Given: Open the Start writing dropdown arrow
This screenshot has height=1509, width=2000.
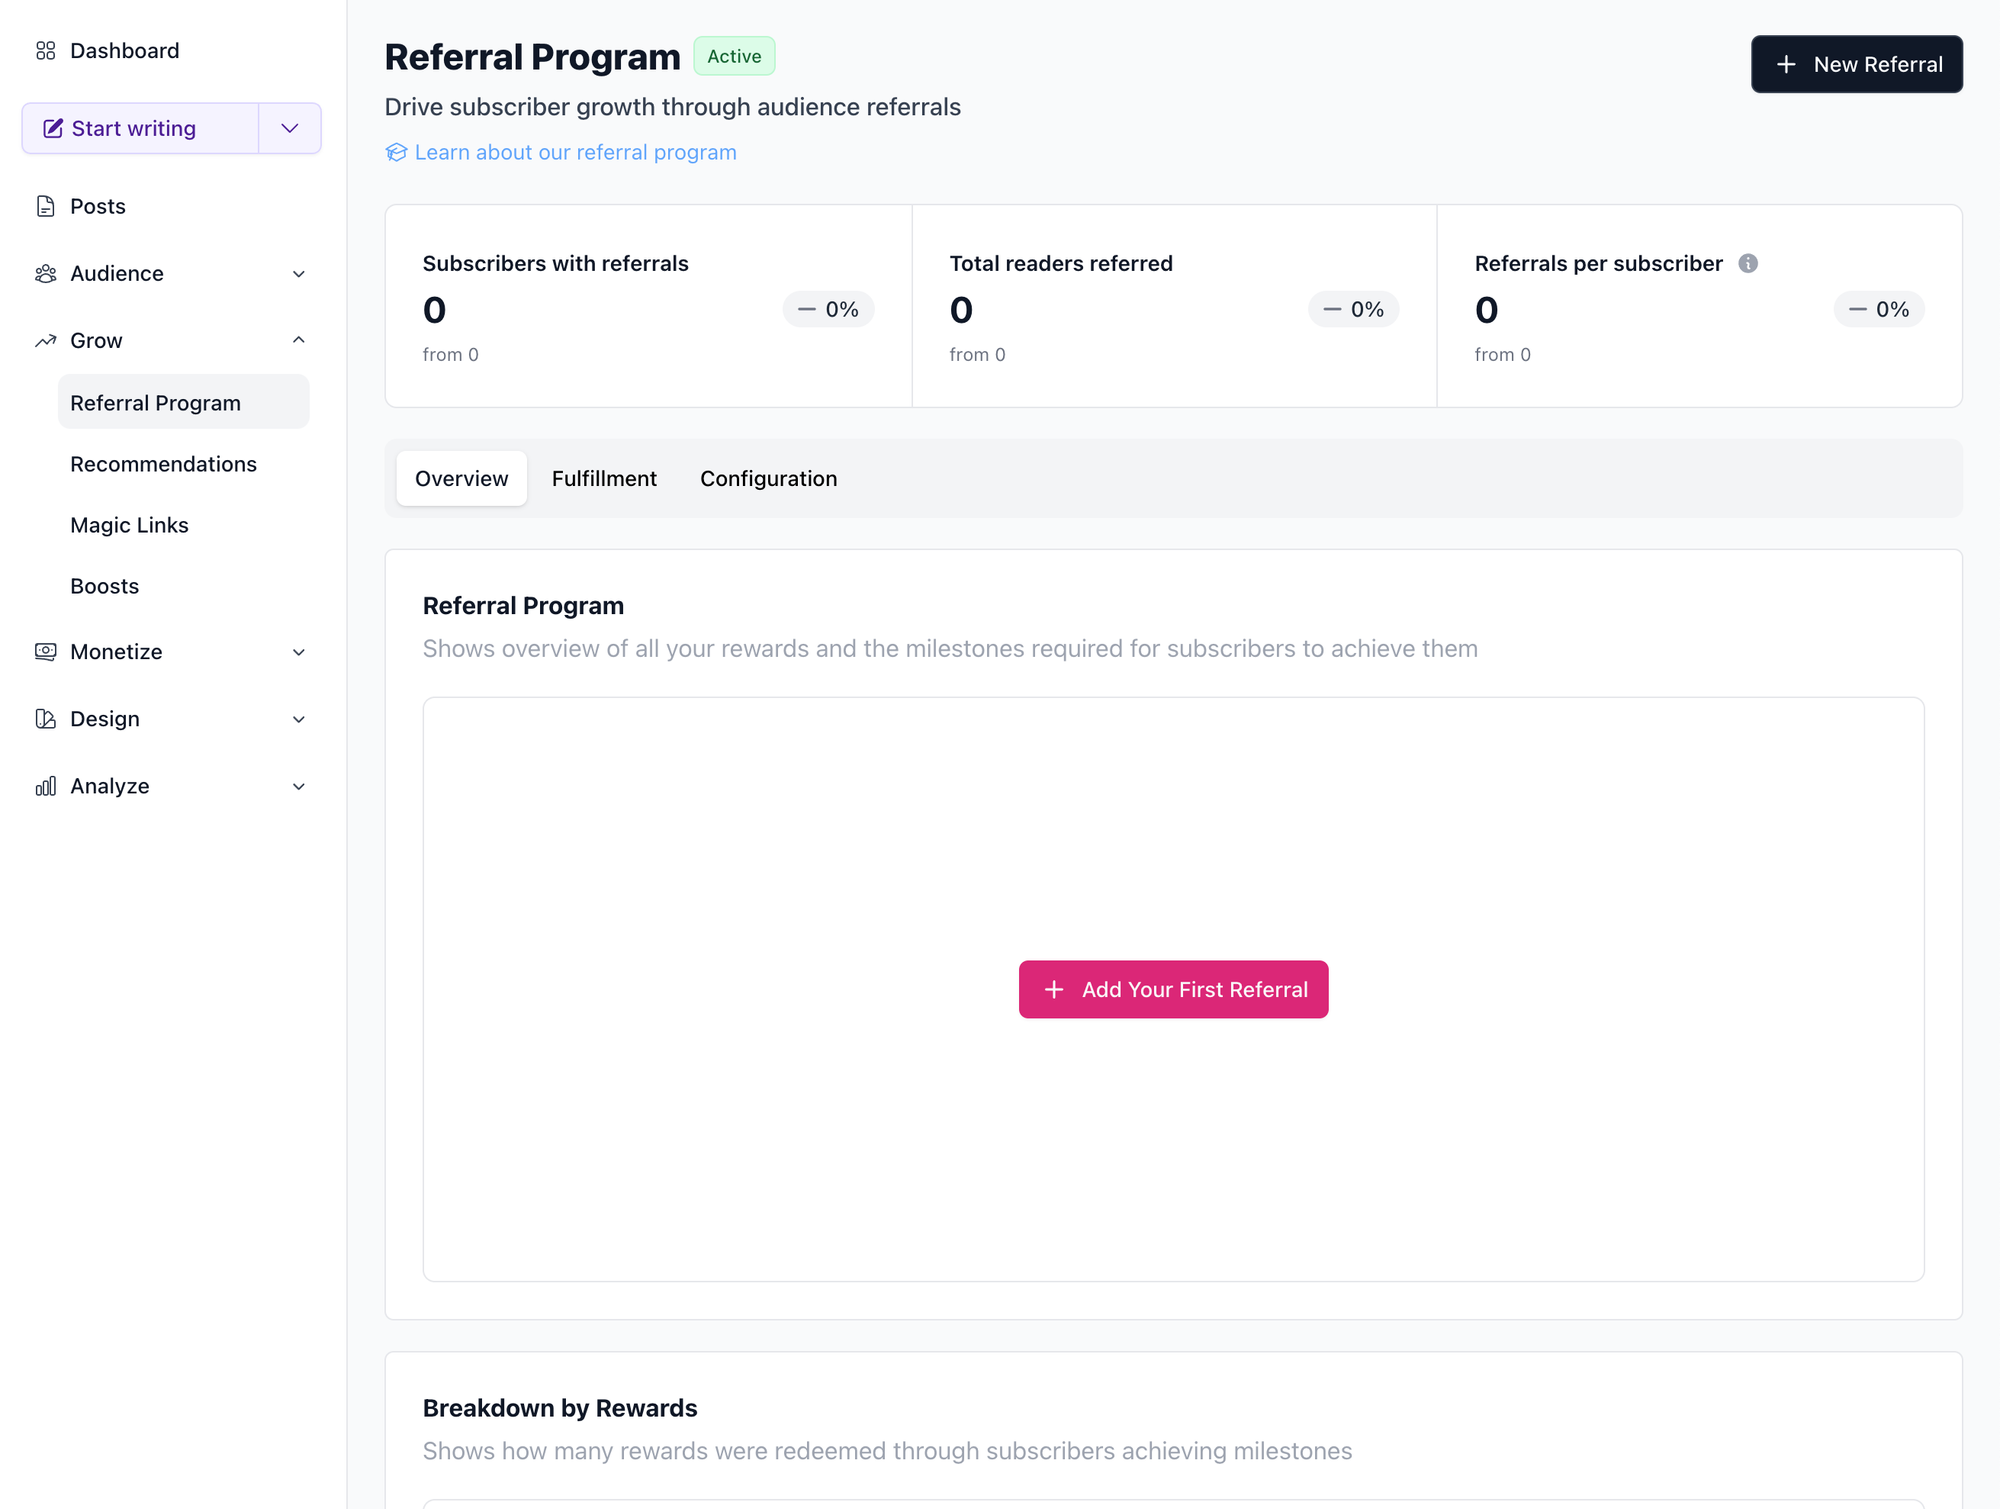Looking at the screenshot, I should [290, 128].
